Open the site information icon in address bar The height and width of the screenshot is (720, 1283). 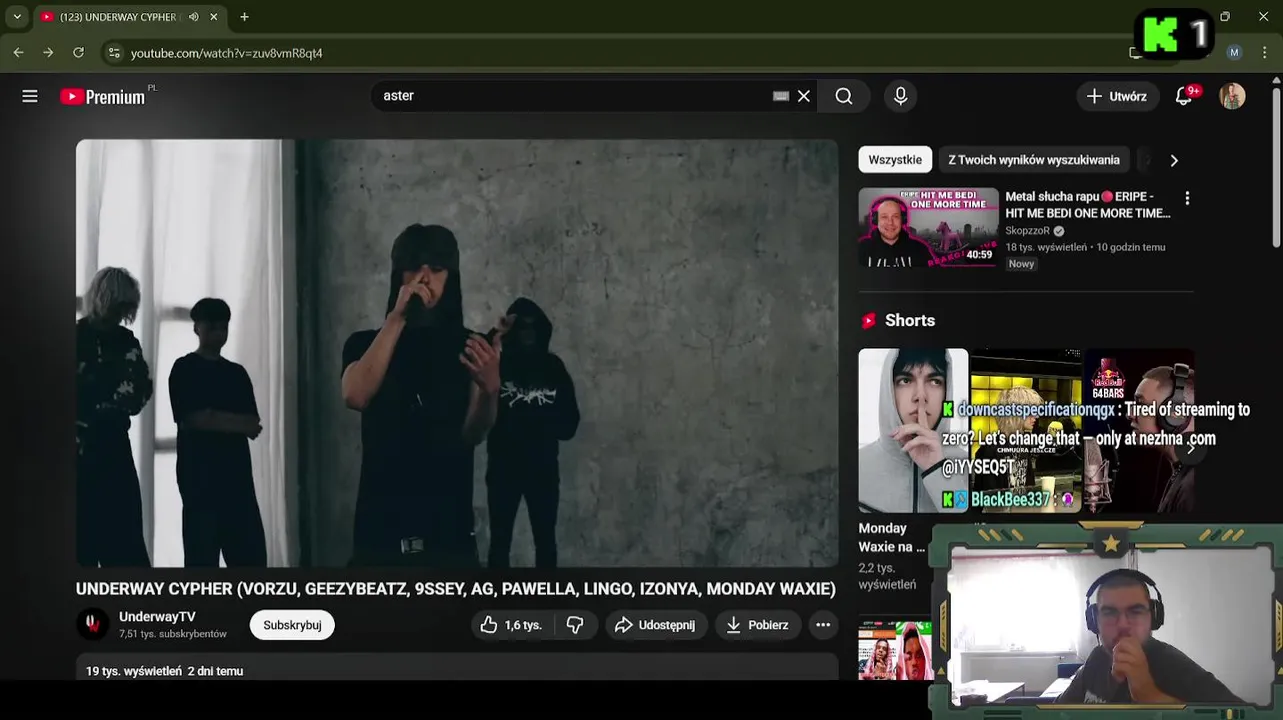(113, 53)
